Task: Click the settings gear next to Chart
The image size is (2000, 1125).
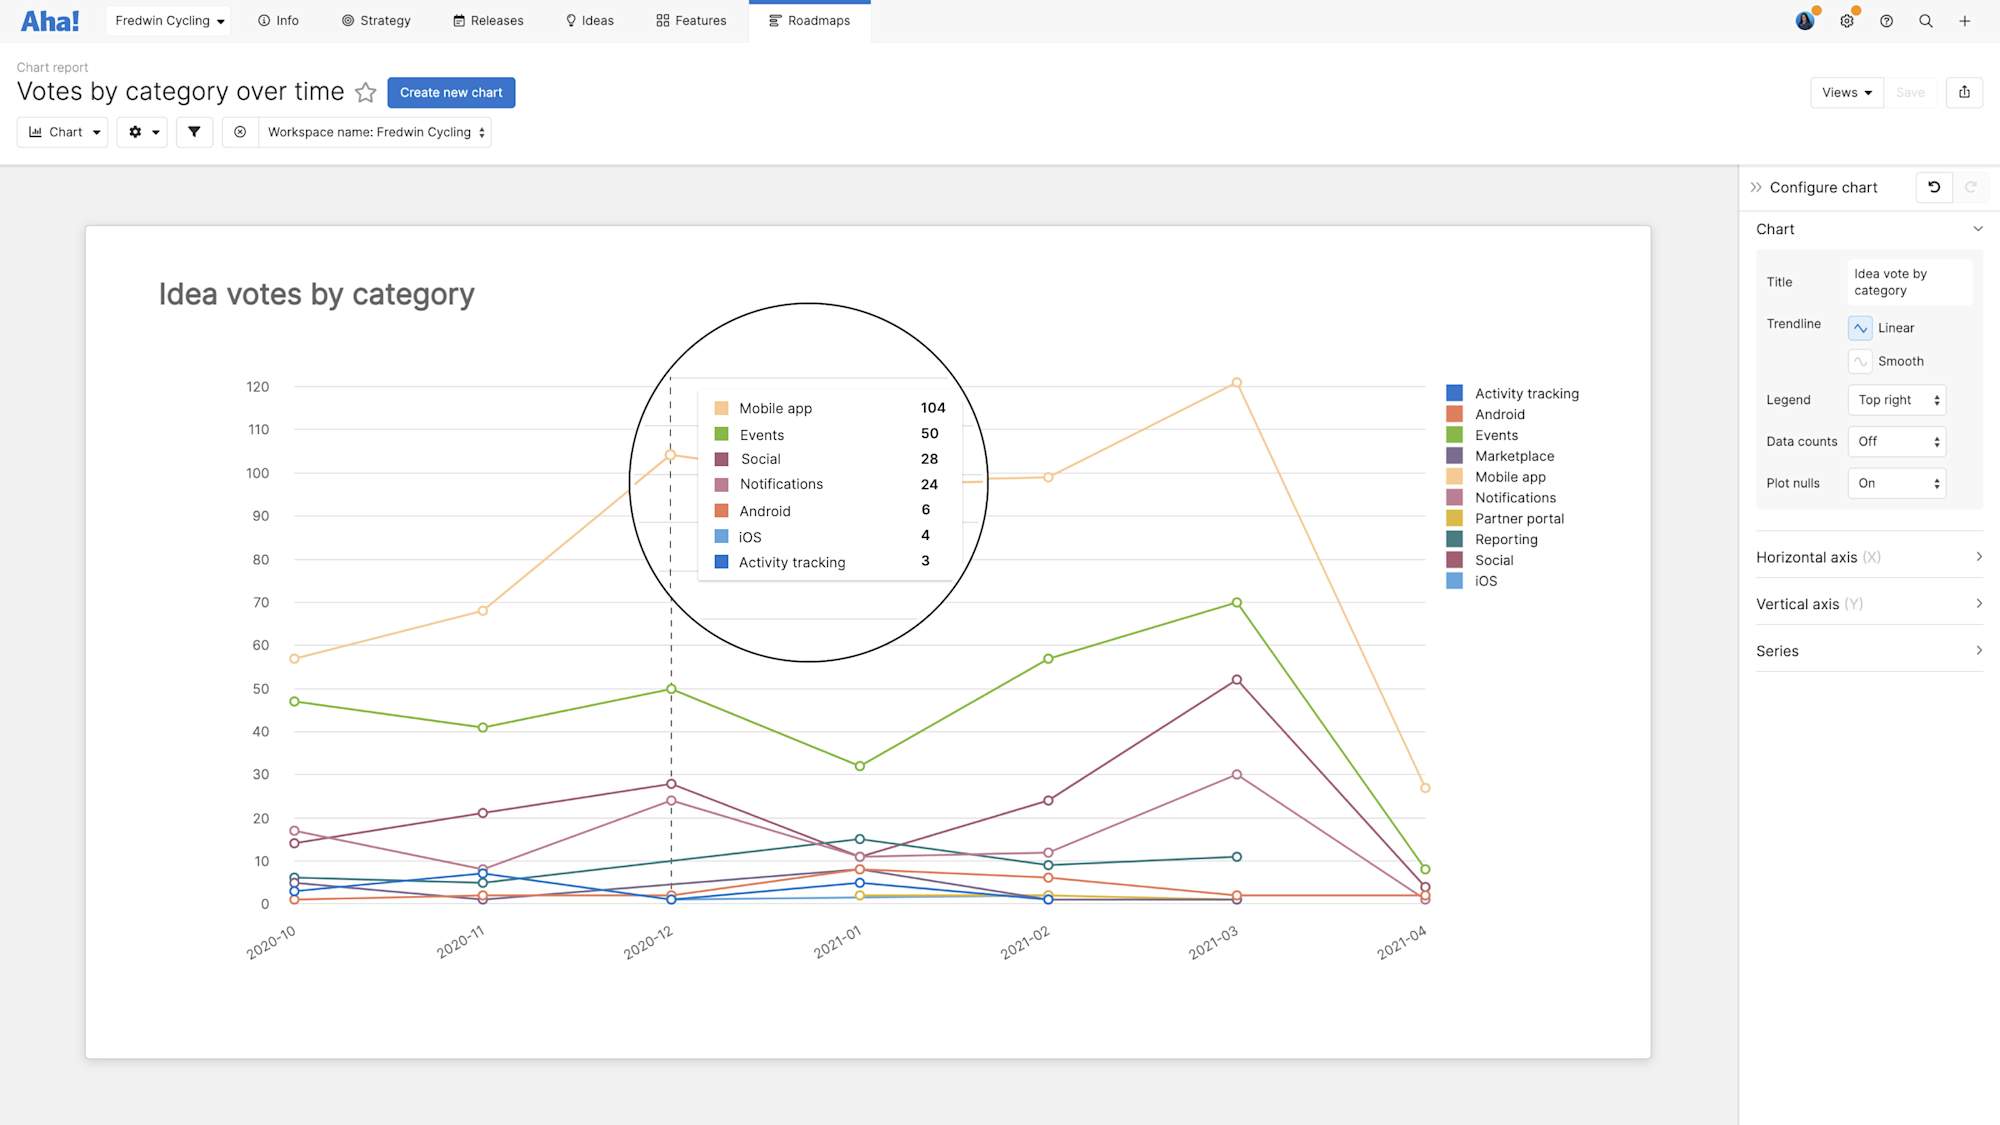Action: [x=142, y=131]
